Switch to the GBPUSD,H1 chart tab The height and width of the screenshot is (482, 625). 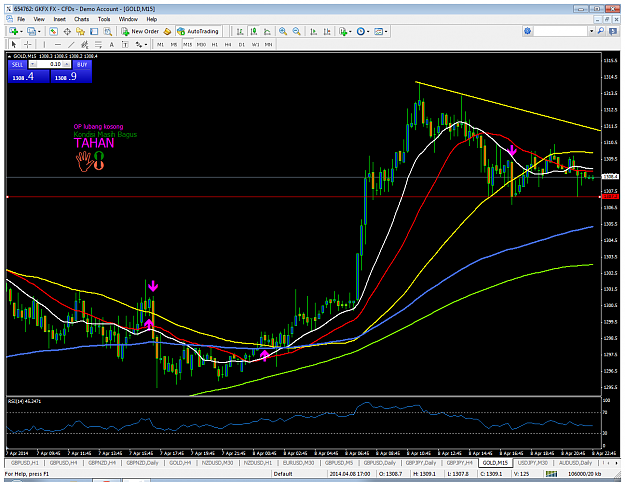point(25,463)
